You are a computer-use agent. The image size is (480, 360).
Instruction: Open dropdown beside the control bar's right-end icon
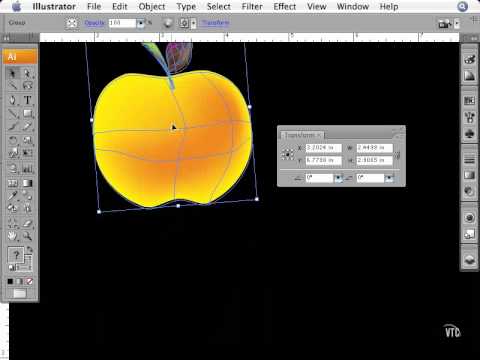[x=457, y=24]
